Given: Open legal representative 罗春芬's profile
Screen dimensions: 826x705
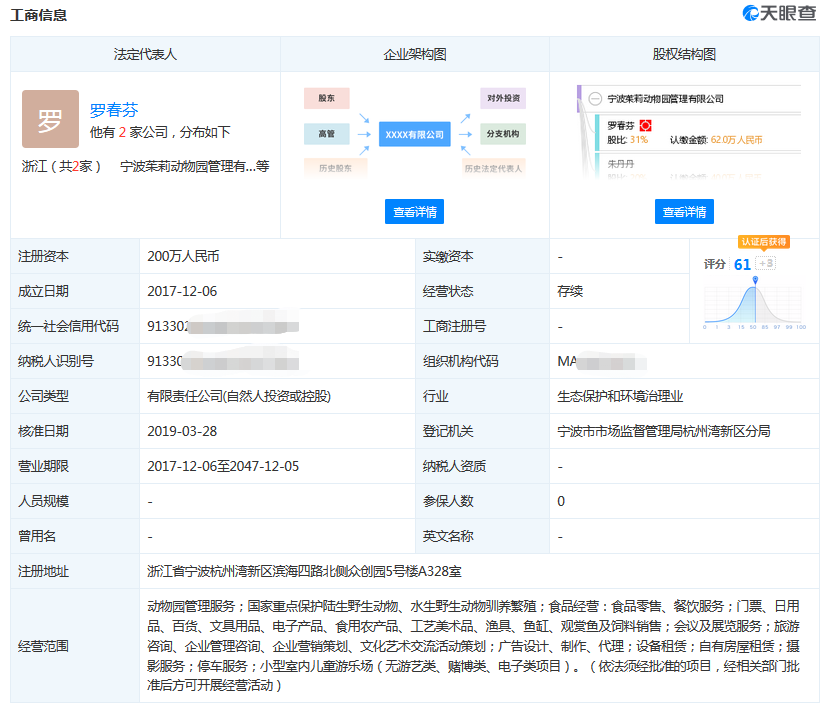Looking at the screenshot, I should pyautogui.click(x=114, y=111).
